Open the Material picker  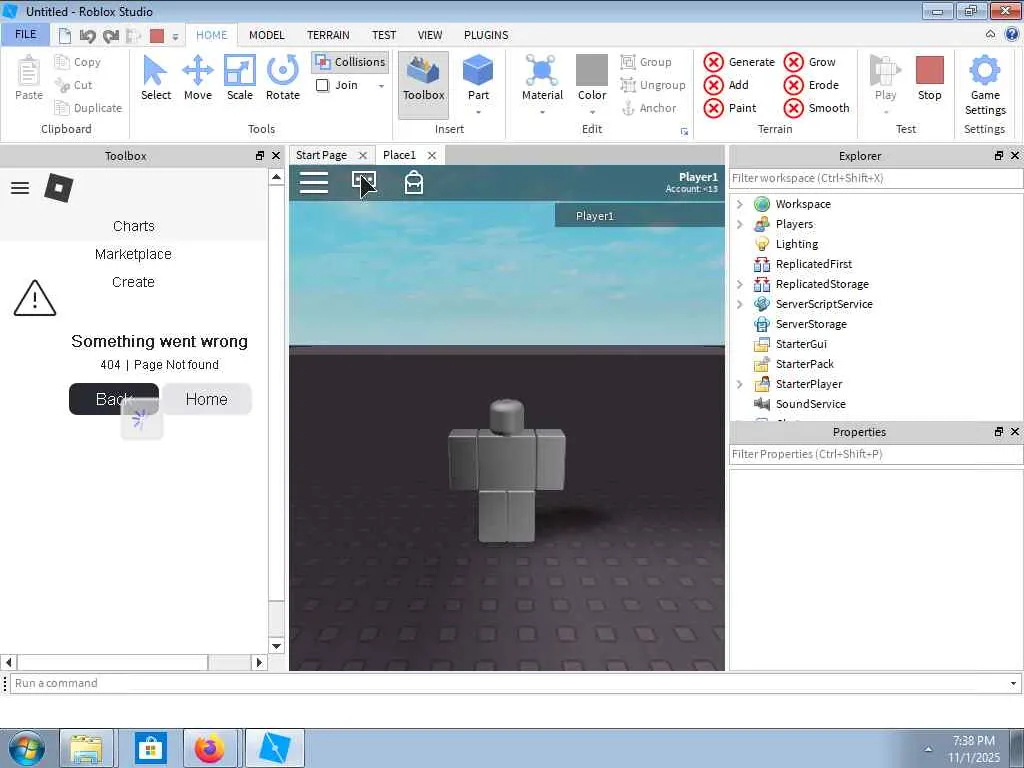pyautogui.click(x=542, y=78)
